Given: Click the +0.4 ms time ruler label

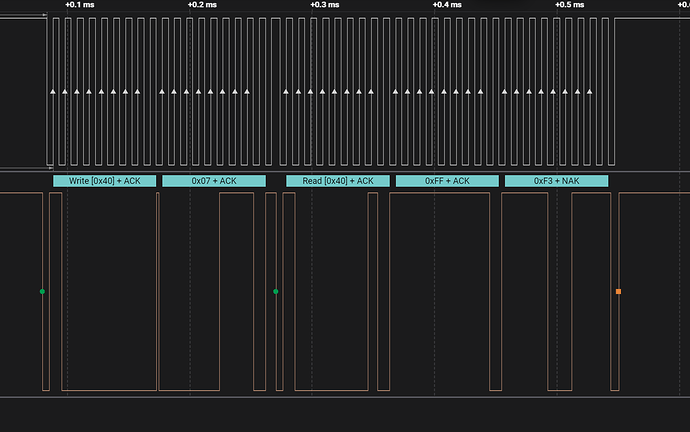Looking at the screenshot, I should click(447, 5).
